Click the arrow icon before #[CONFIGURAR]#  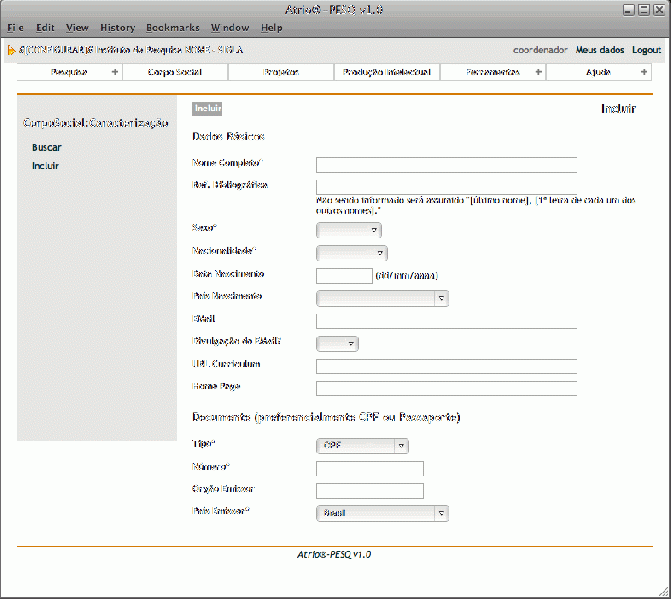click(11, 49)
